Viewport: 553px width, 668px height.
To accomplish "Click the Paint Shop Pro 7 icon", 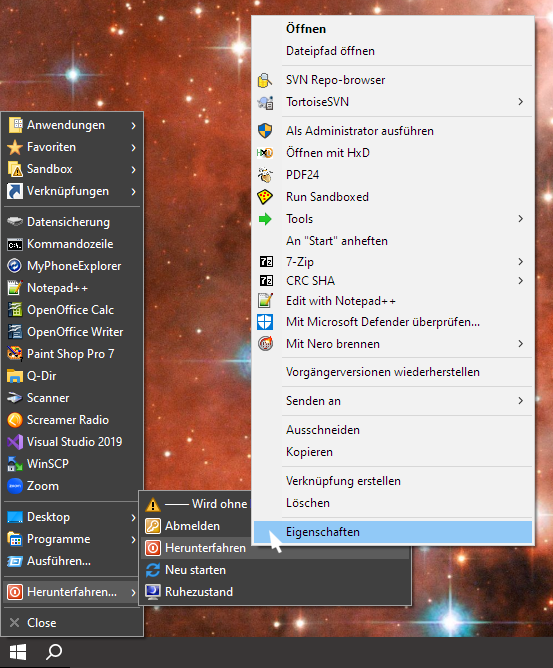I will point(15,354).
